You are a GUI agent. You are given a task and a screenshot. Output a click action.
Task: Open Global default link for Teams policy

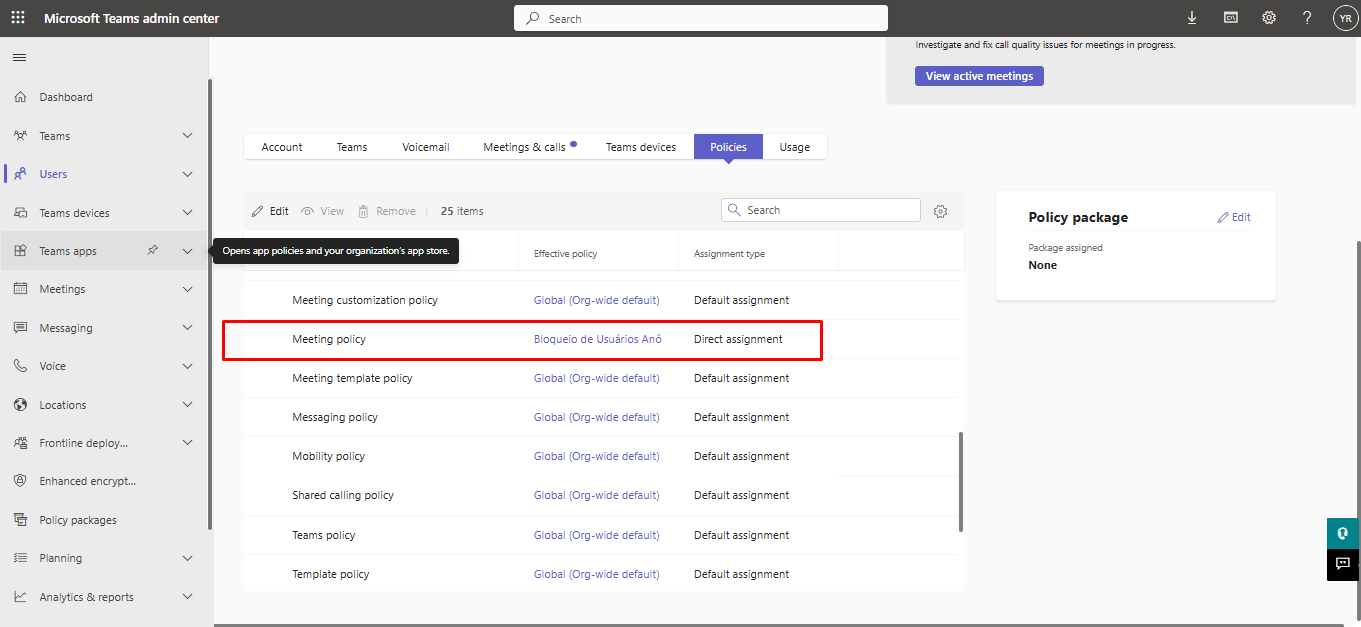(597, 535)
